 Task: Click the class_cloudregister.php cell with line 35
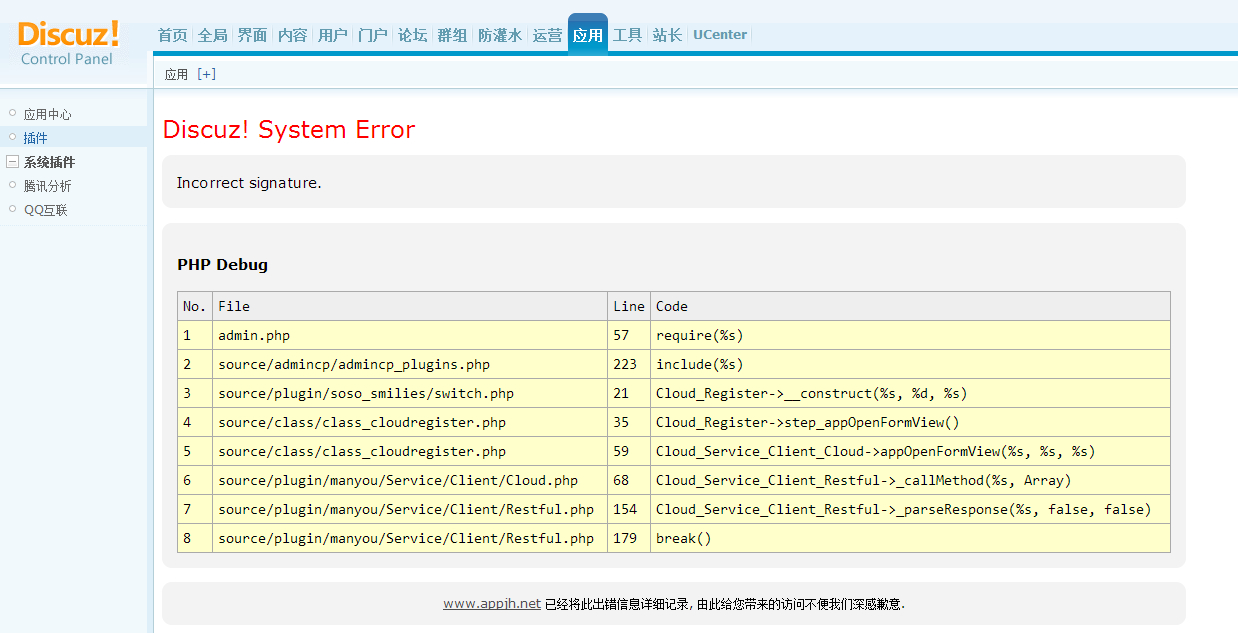coord(410,423)
